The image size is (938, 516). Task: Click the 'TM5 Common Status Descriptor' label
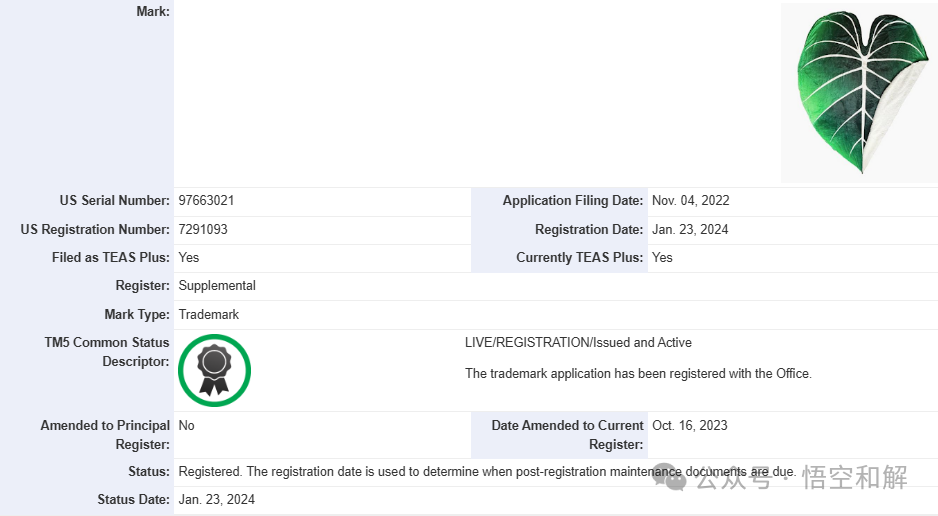click(x=107, y=352)
